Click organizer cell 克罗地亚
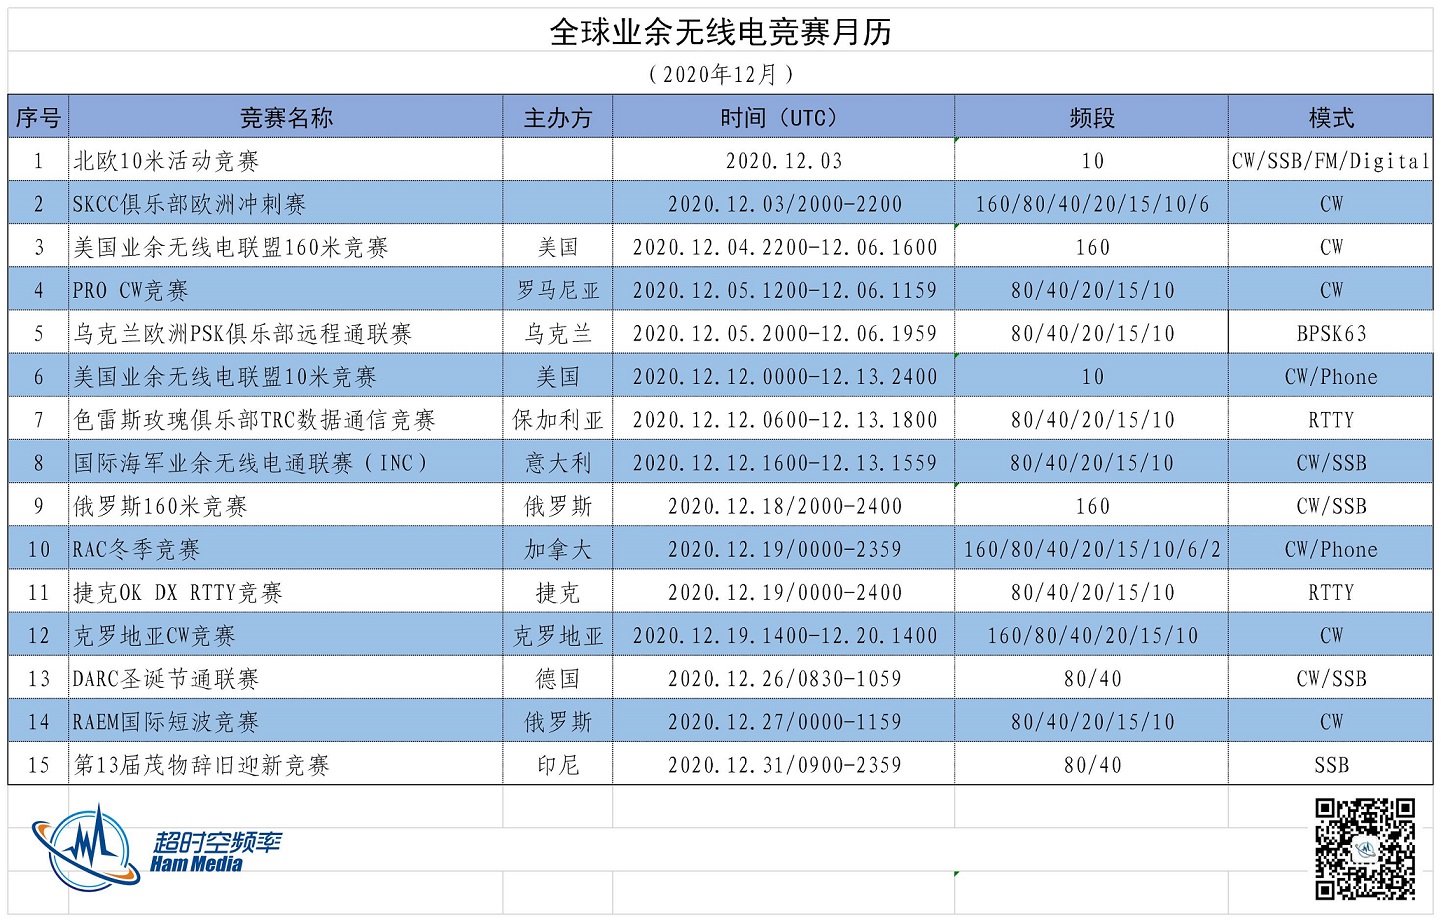This screenshot has width=1441, height=922. coord(558,635)
